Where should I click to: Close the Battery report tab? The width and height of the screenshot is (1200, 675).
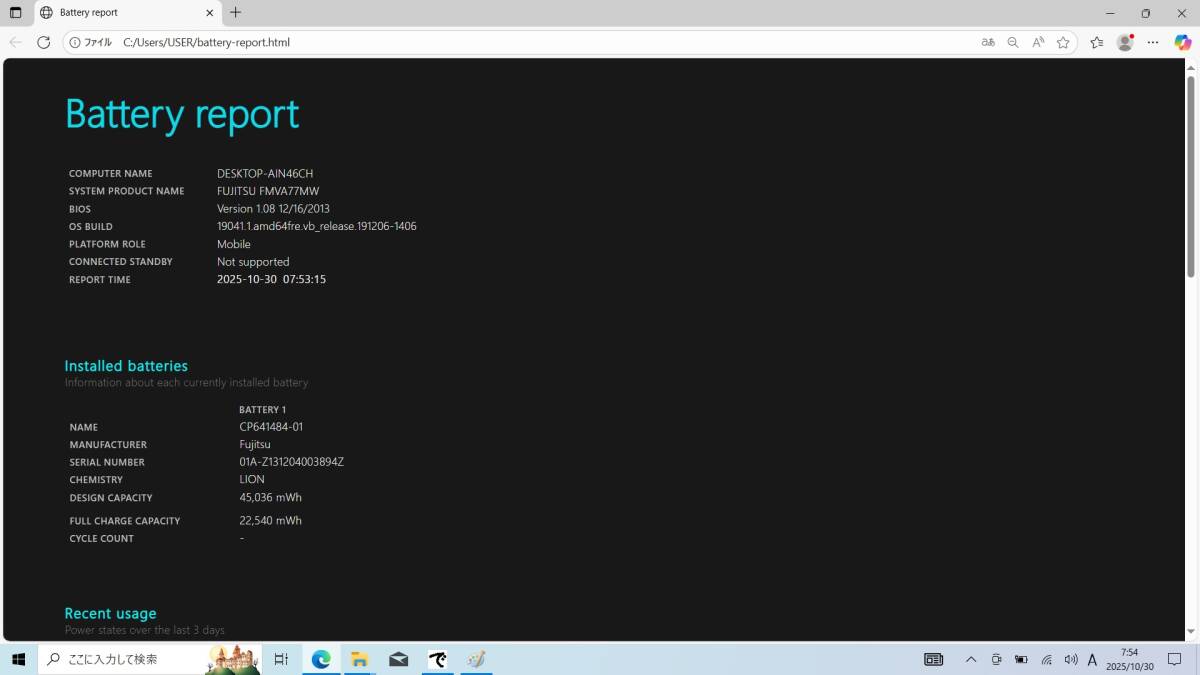coord(210,13)
